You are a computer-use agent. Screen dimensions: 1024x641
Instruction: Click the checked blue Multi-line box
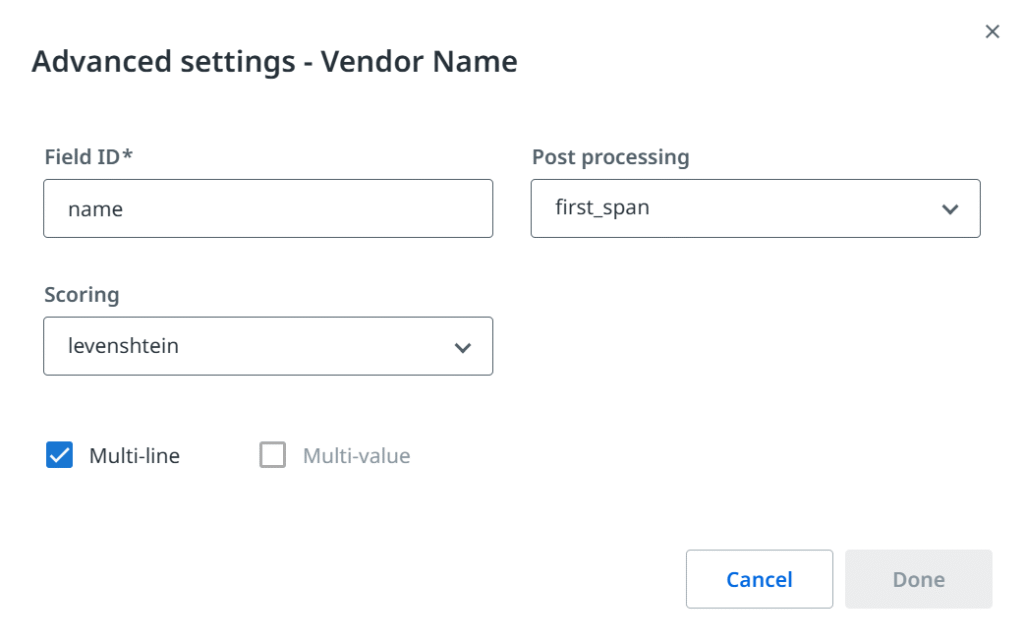(59, 455)
